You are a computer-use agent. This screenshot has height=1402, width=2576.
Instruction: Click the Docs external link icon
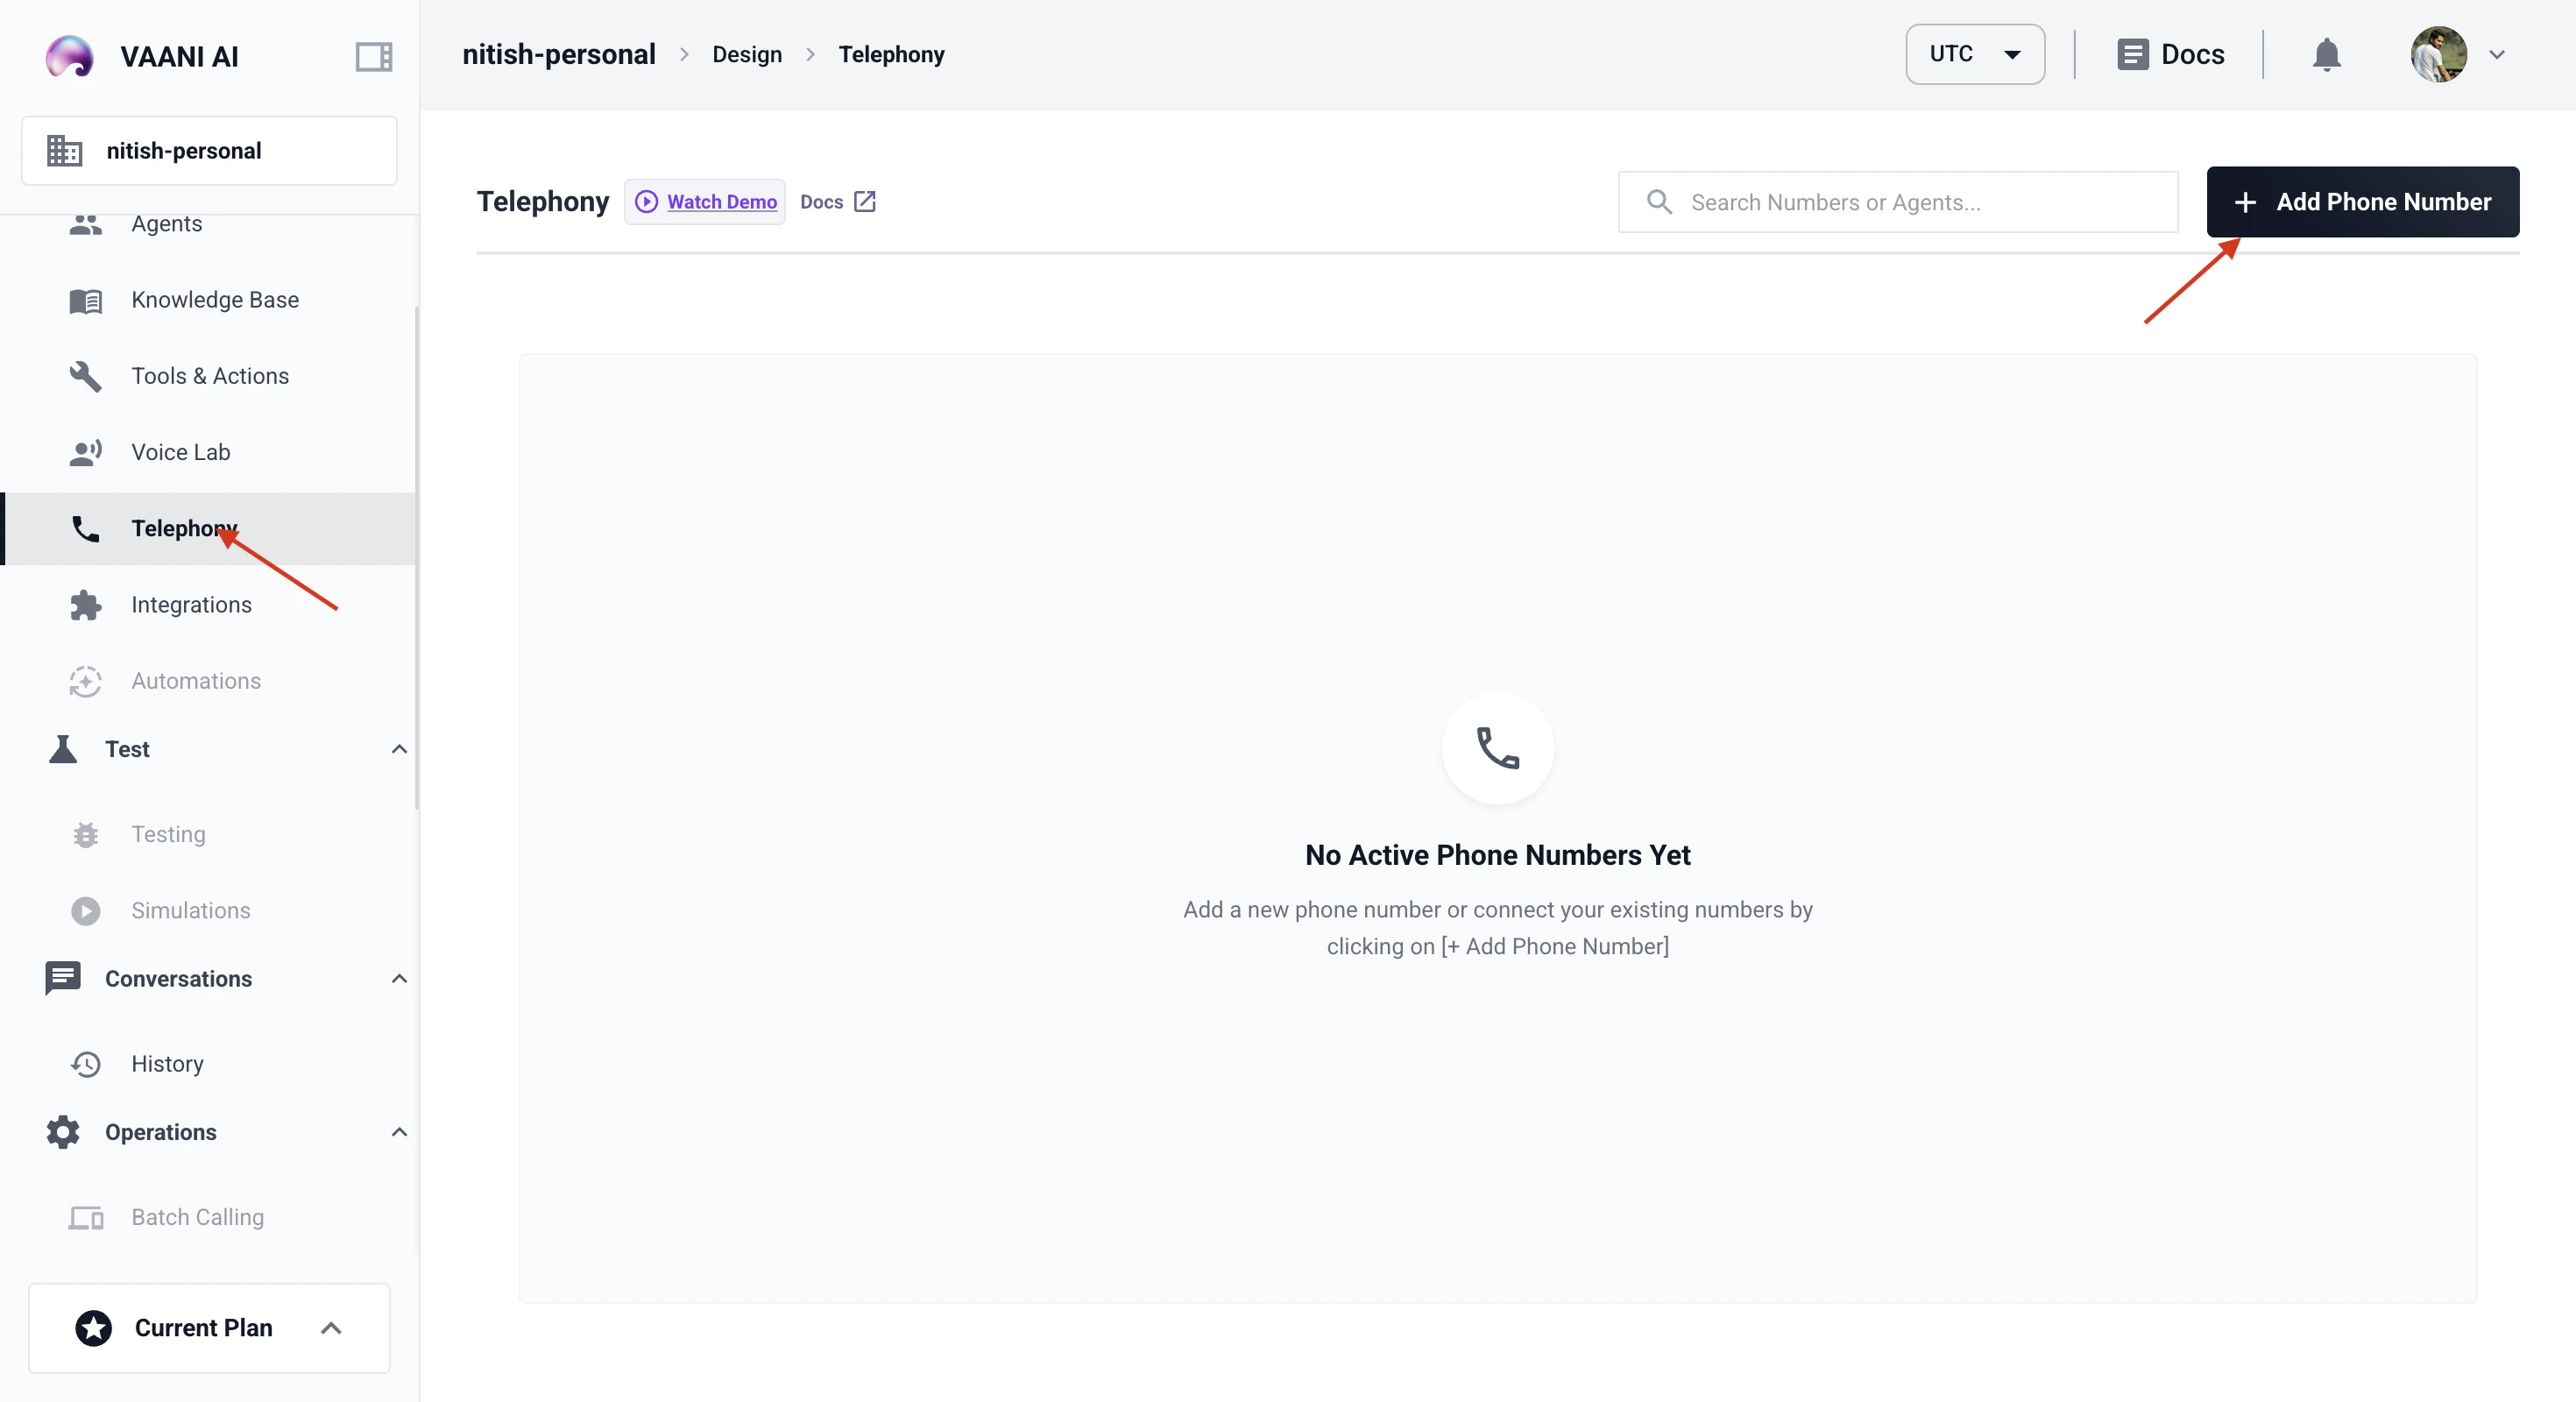[865, 202]
